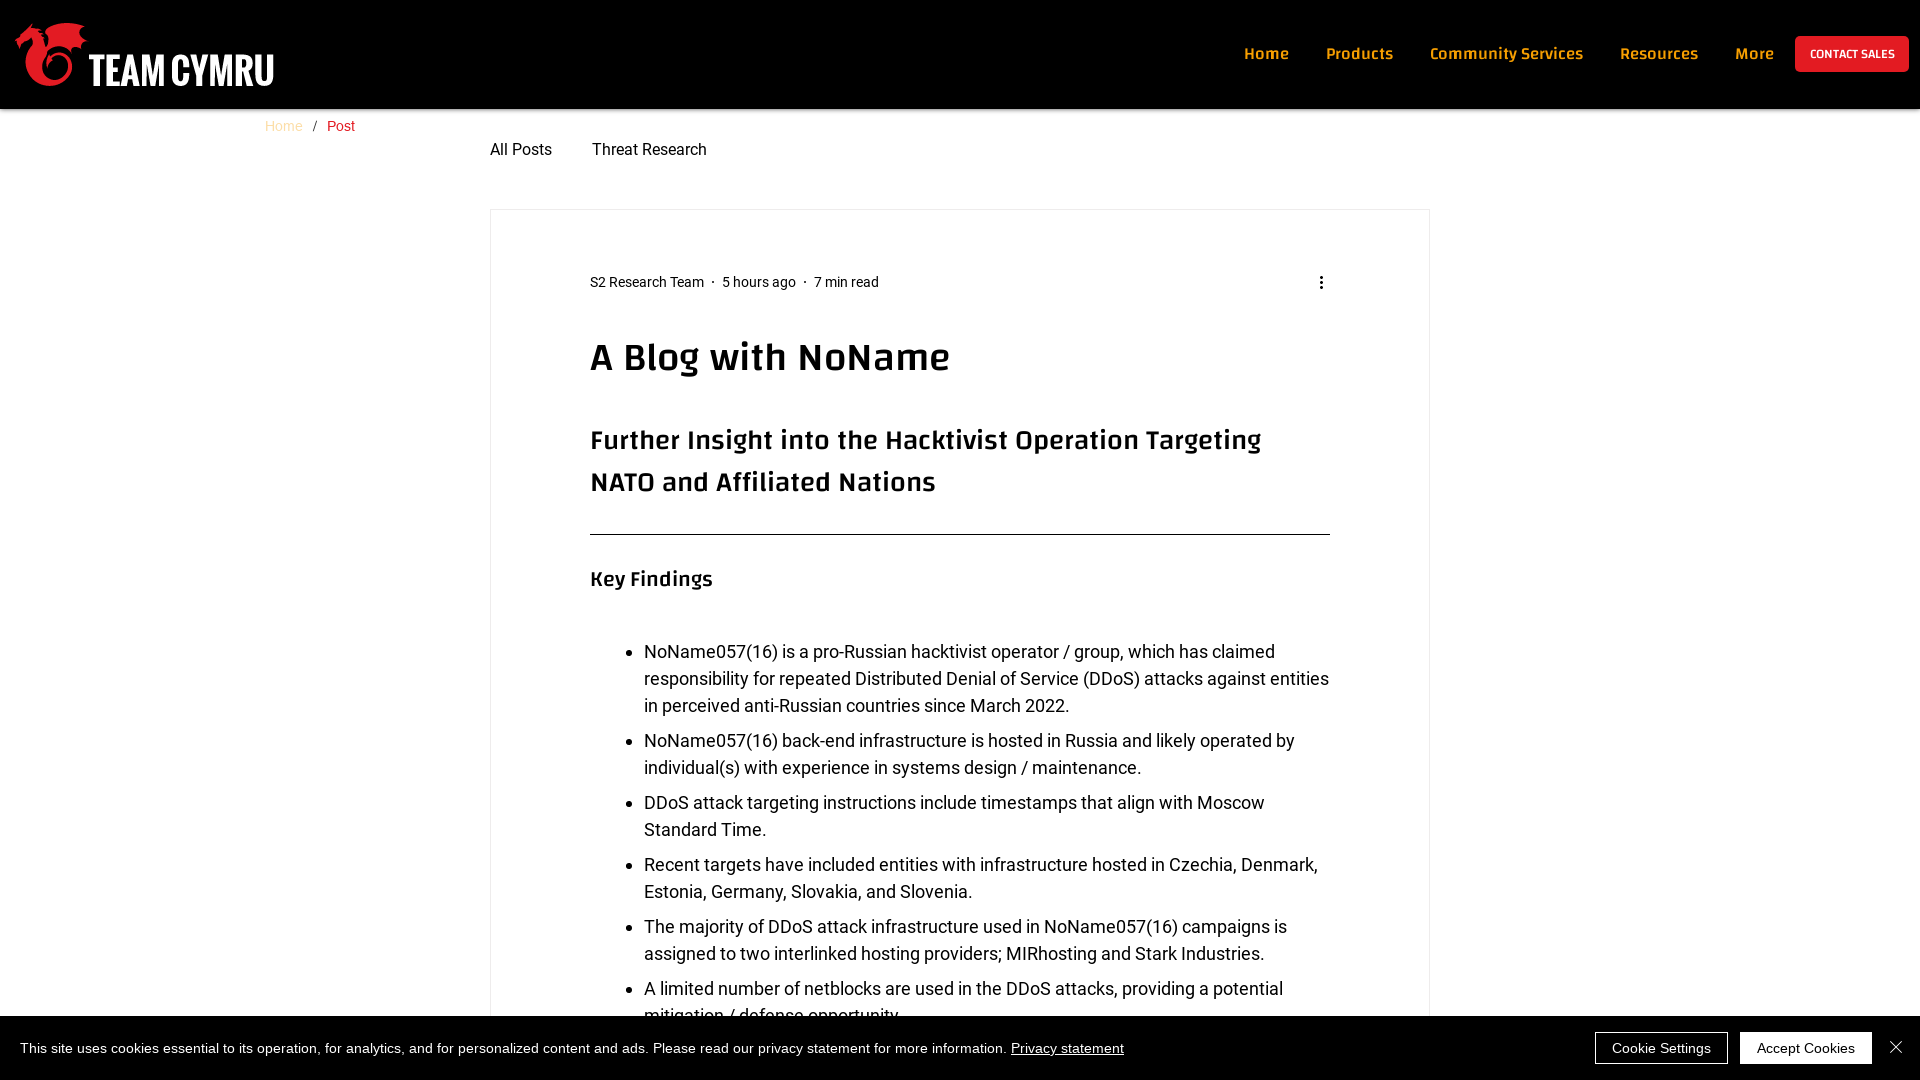Open the S2 Research Team author link

point(647,282)
